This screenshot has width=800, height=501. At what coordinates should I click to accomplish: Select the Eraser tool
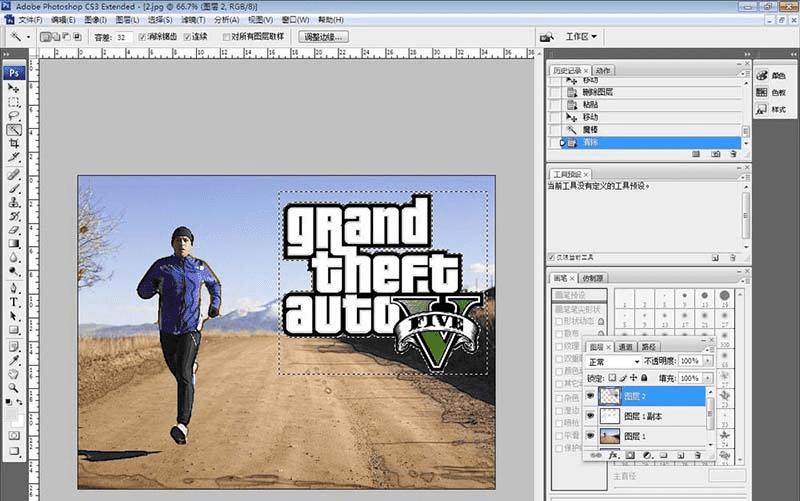(14, 230)
